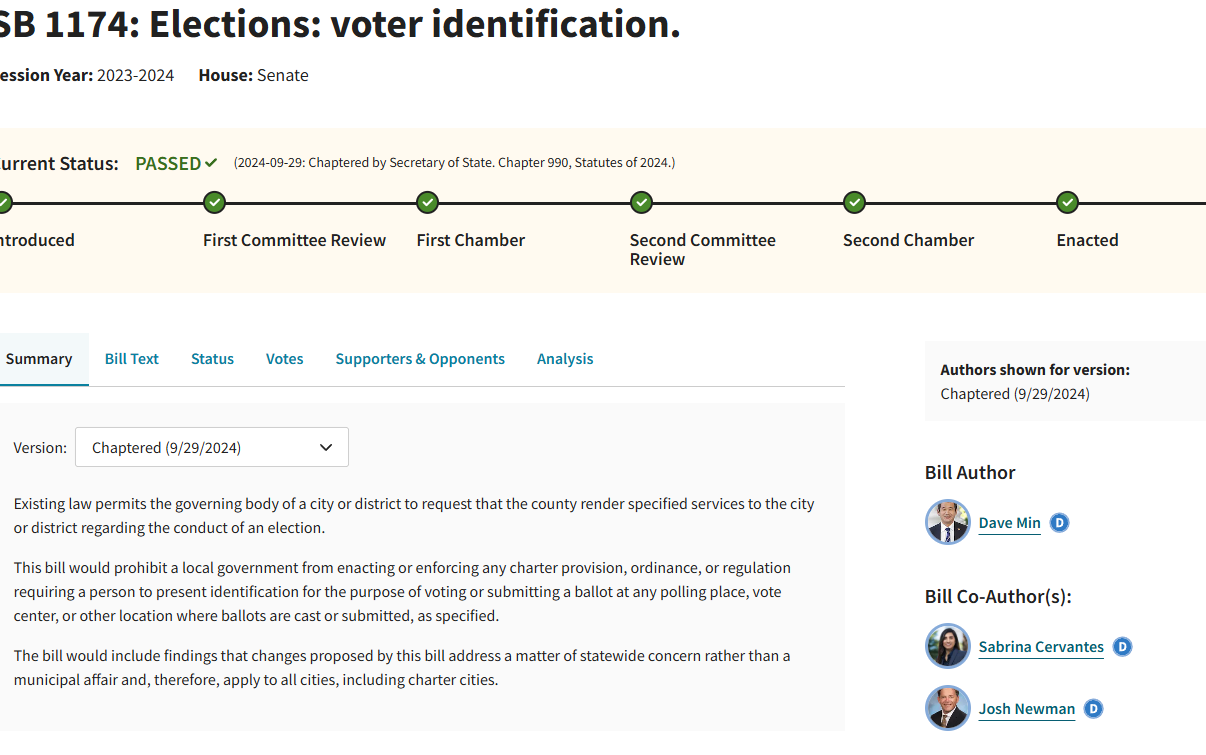The width and height of the screenshot is (1206, 755).
Task: Select the Supporters & Opponents tab
Action: click(x=420, y=359)
